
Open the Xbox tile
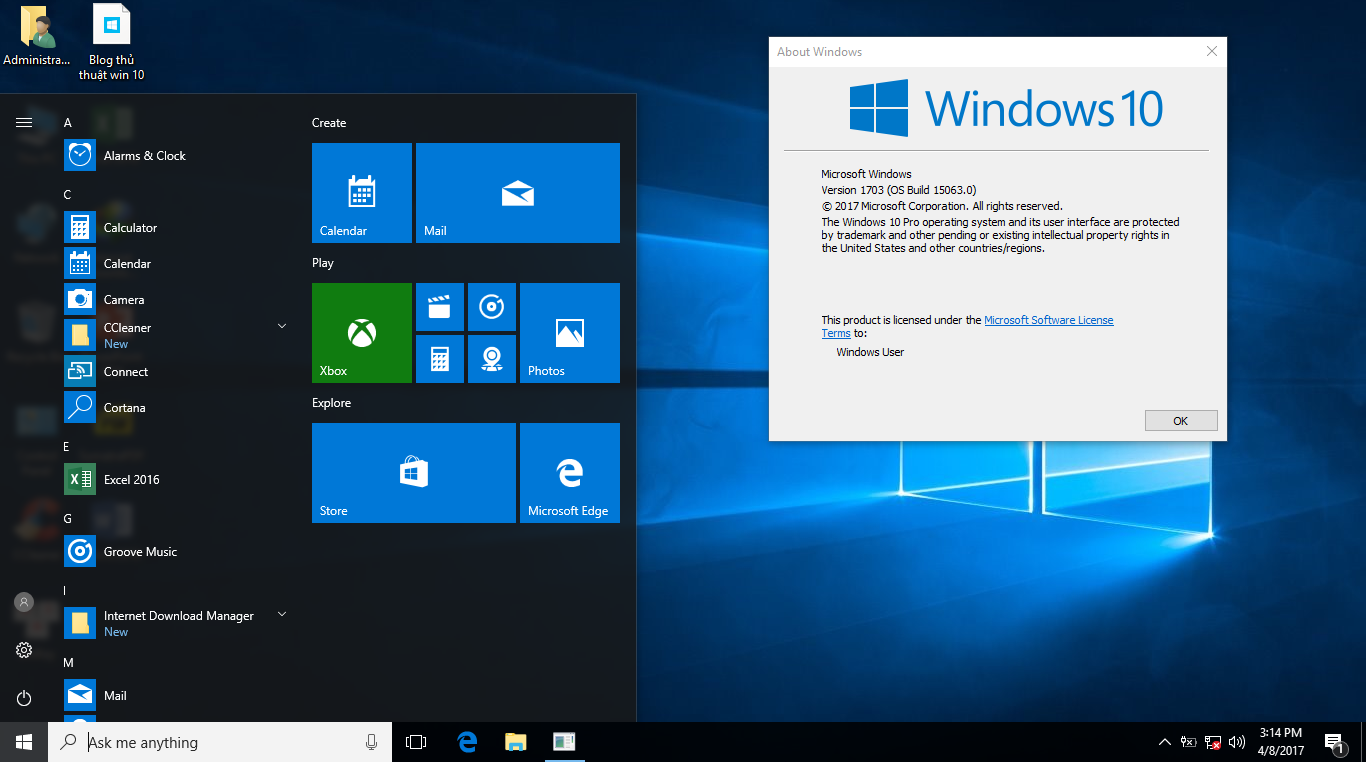(x=361, y=333)
